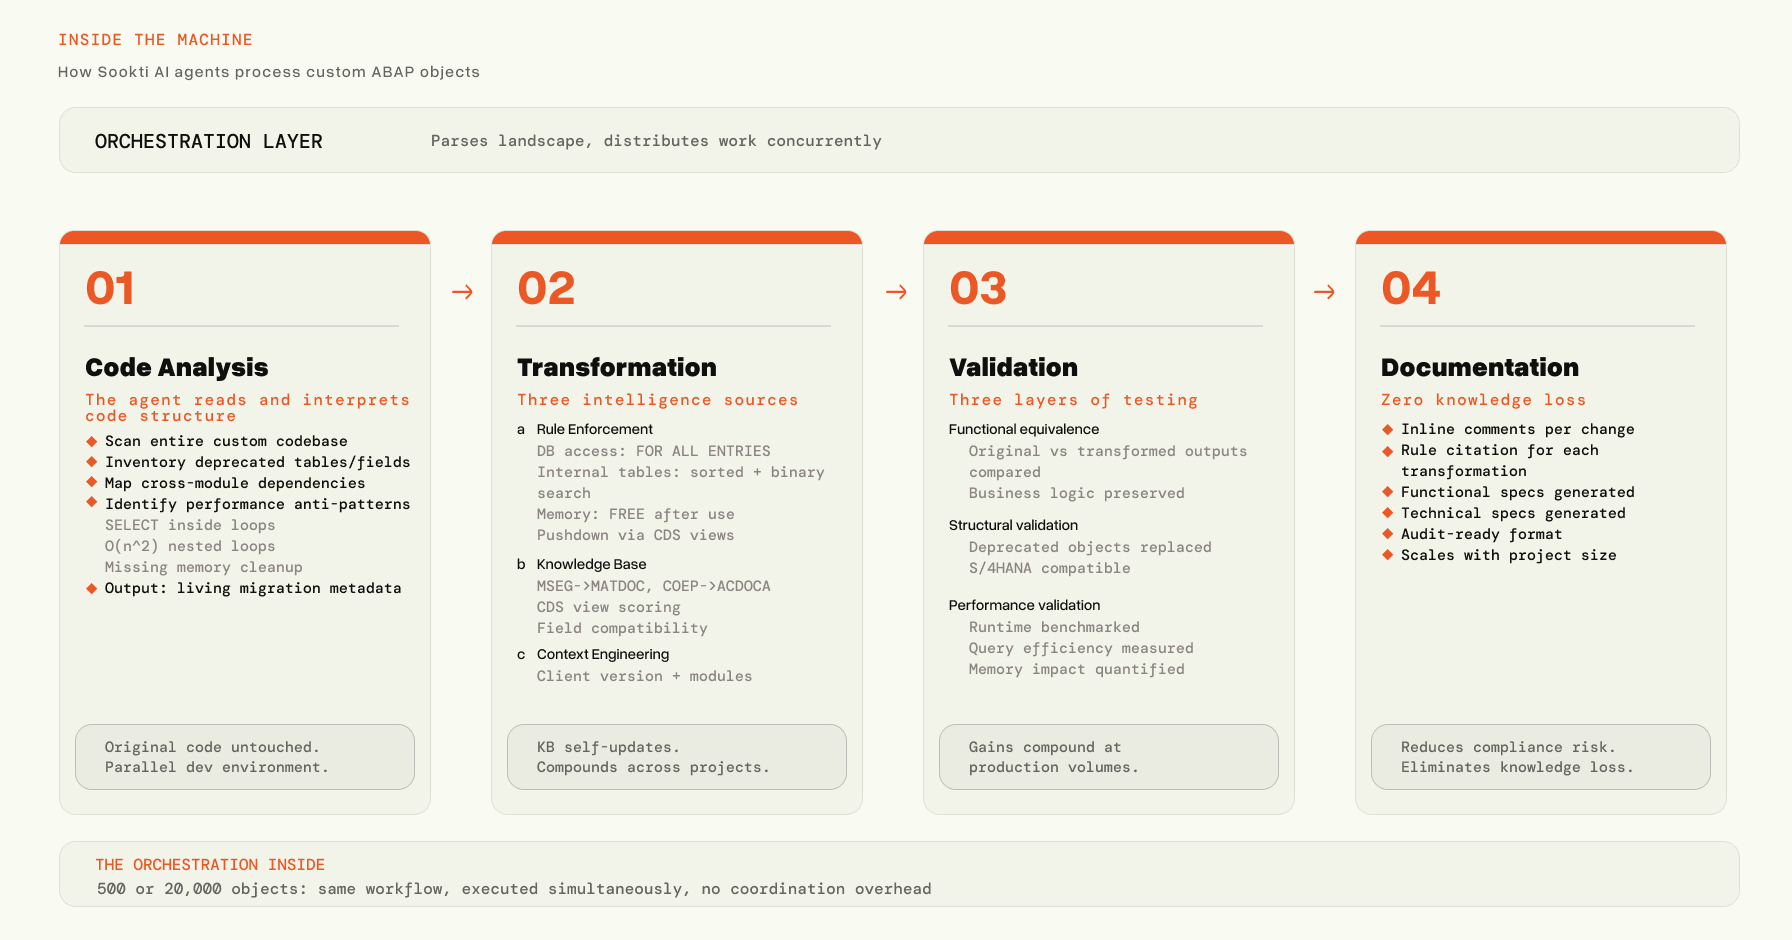Image resolution: width=1792 pixels, height=940 pixels.
Task: Click the arrow between steps 01 and 02
Action: click(462, 292)
